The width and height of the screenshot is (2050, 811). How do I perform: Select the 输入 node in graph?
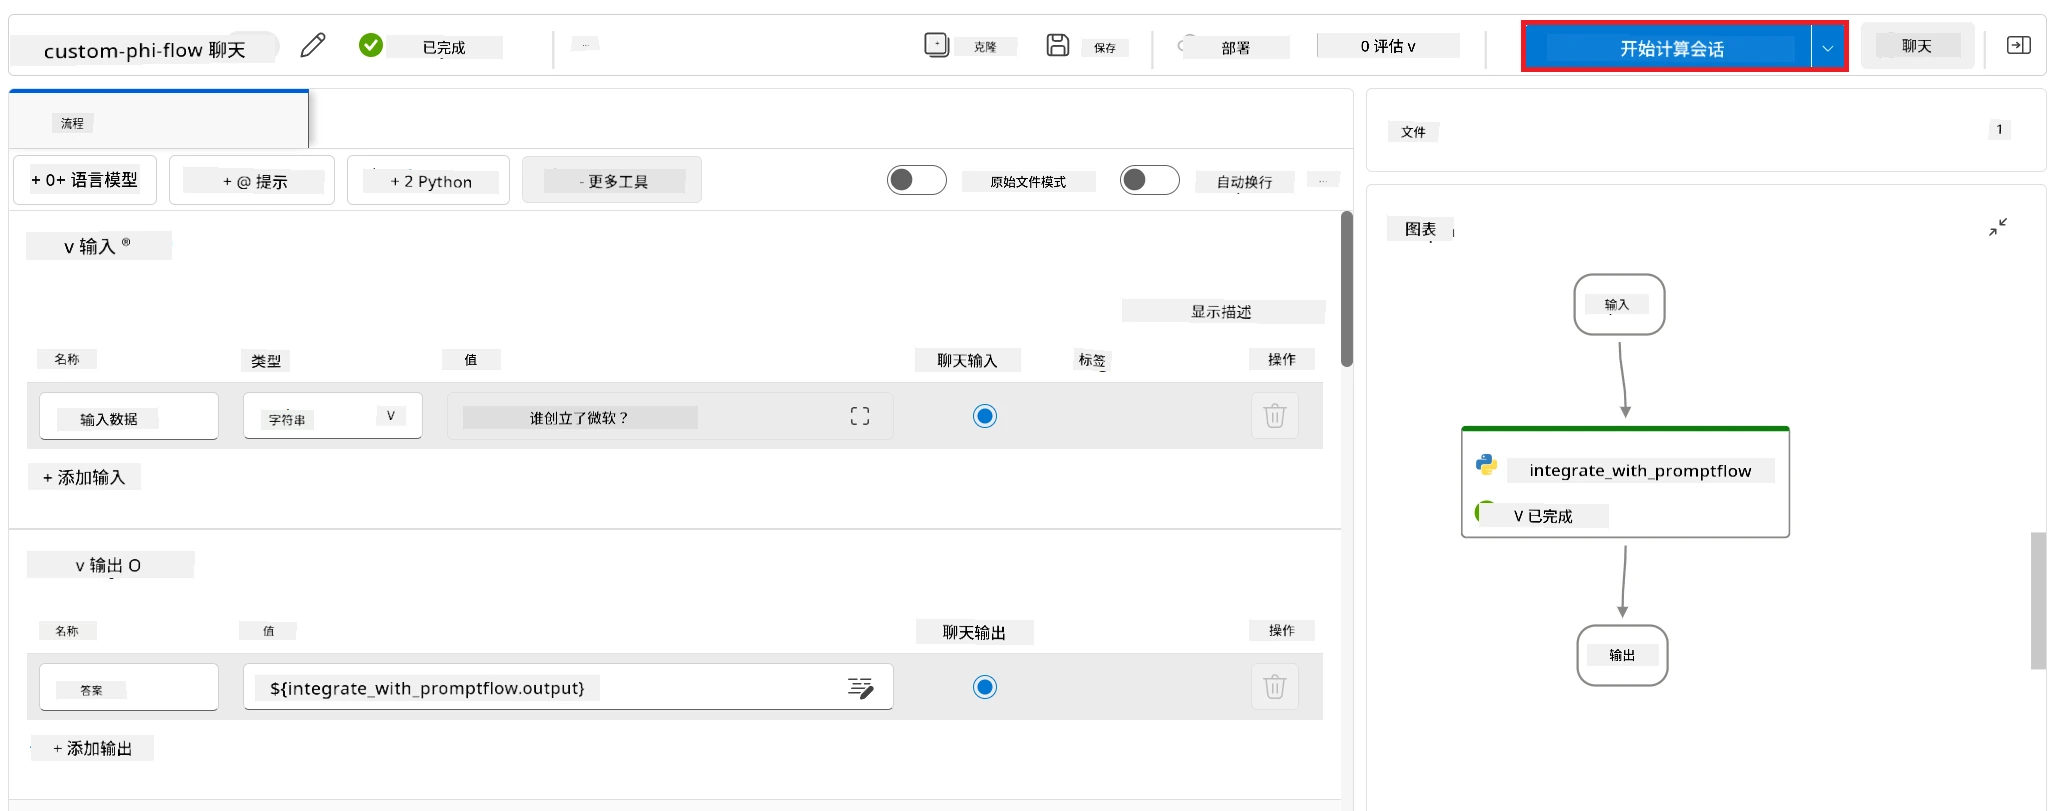(x=1619, y=304)
